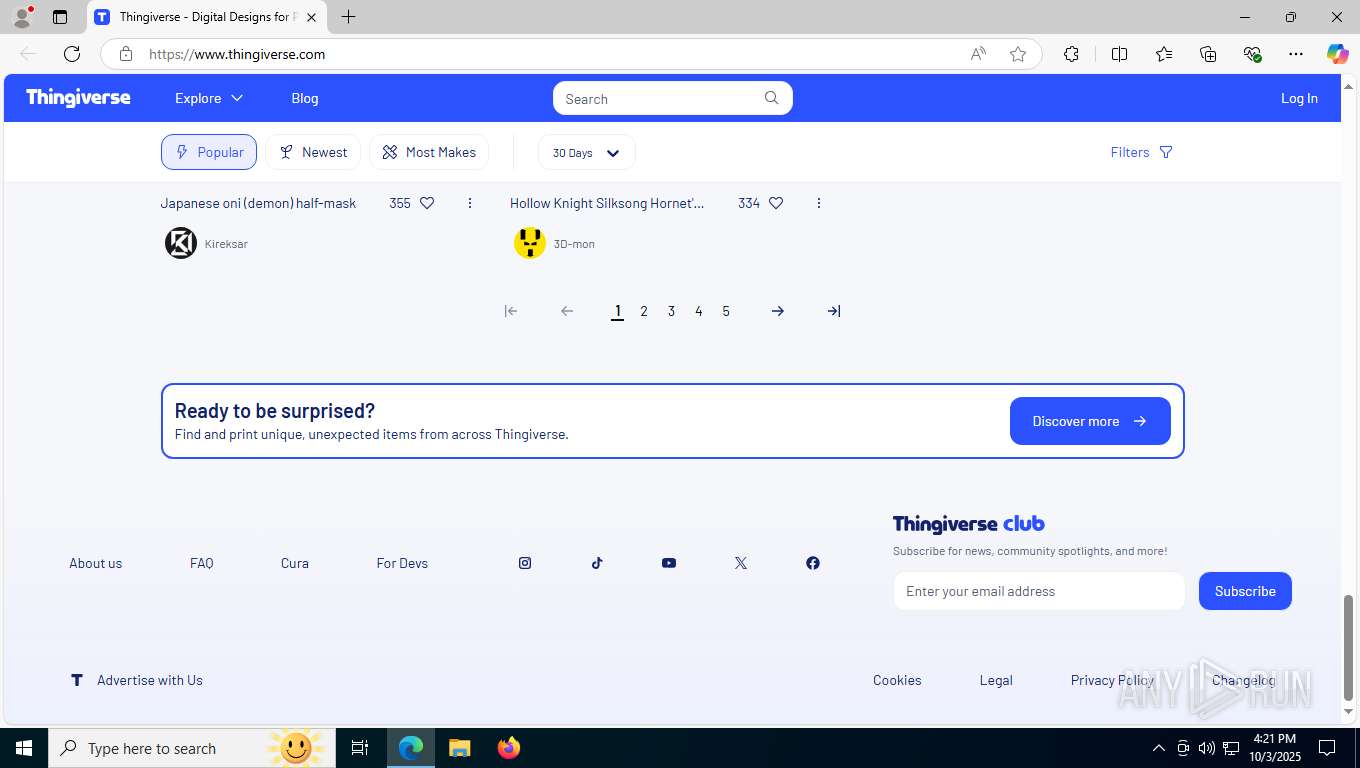Toggle split screen in Edge
The image size is (1360, 768).
click(1119, 54)
